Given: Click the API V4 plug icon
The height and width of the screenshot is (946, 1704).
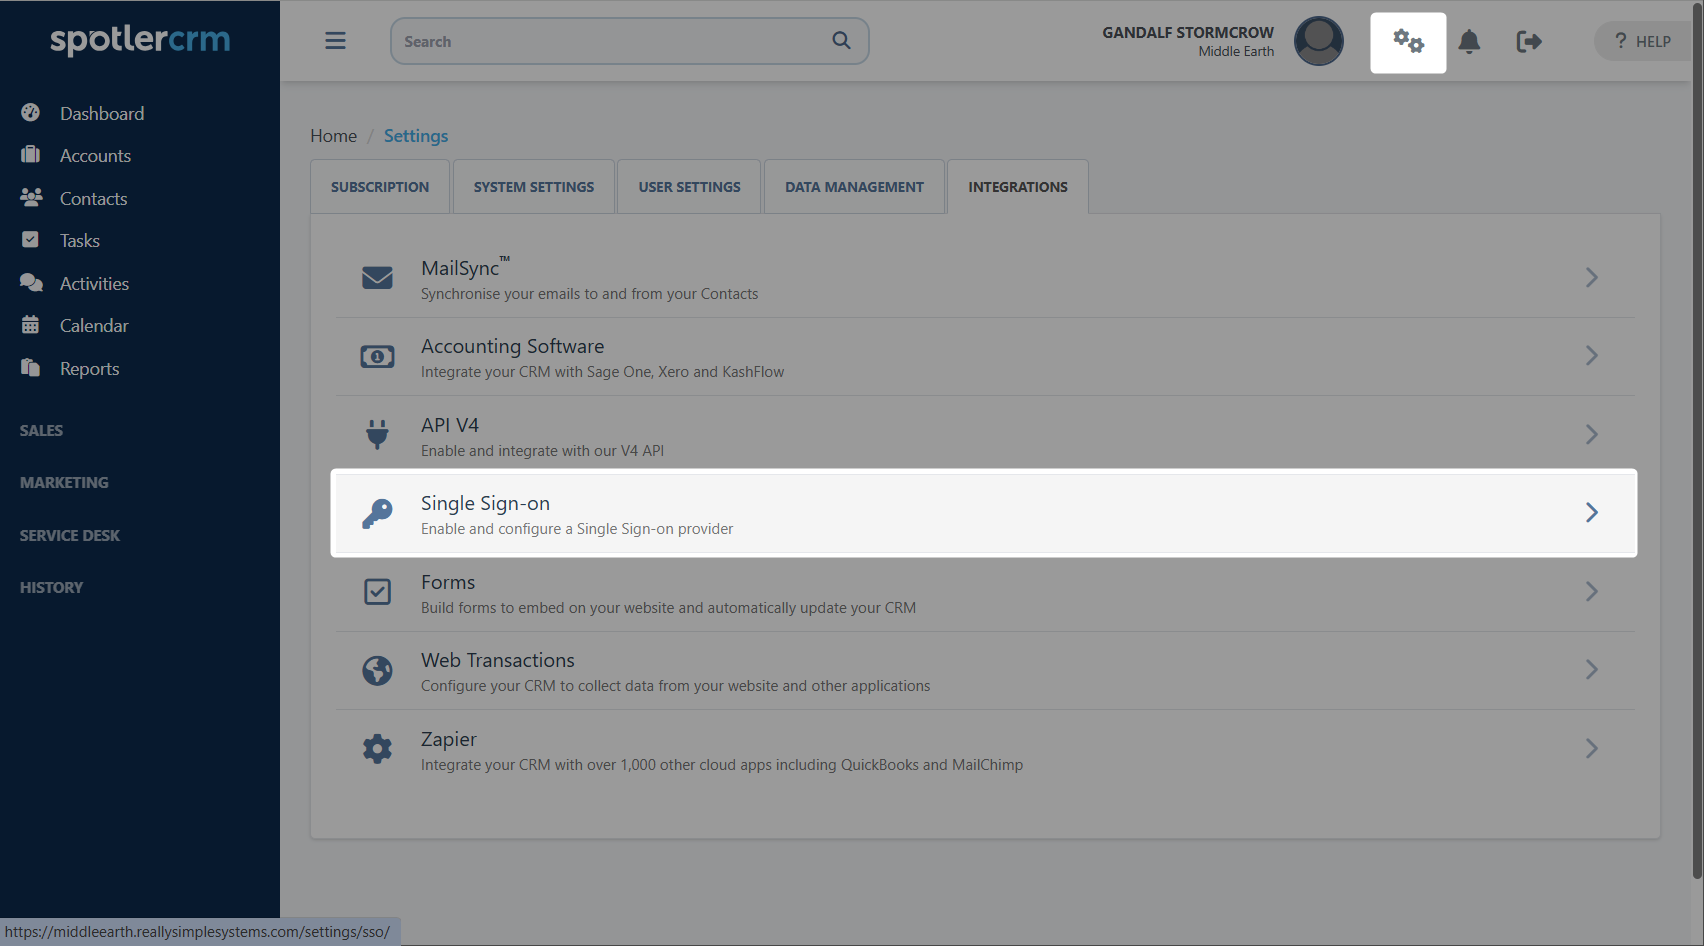Looking at the screenshot, I should pyautogui.click(x=377, y=435).
